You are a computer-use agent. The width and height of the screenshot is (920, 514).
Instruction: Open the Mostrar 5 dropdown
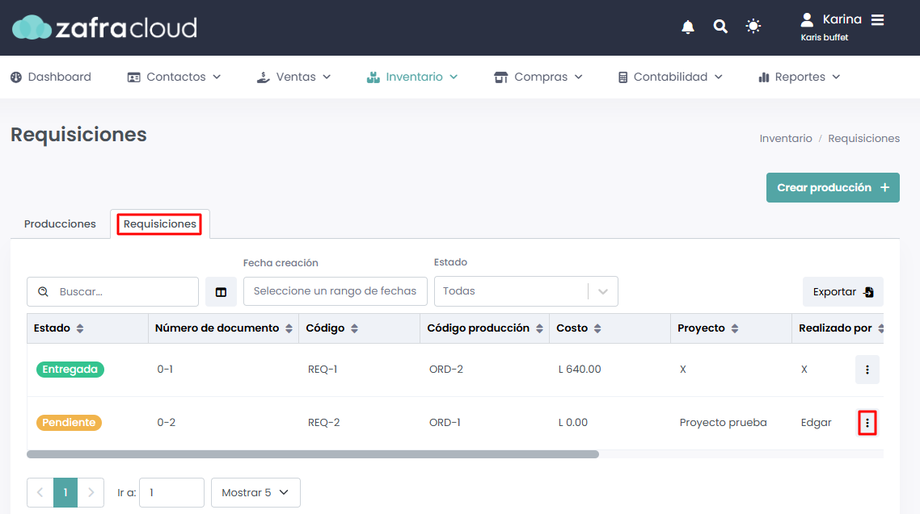(x=256, y=492)
